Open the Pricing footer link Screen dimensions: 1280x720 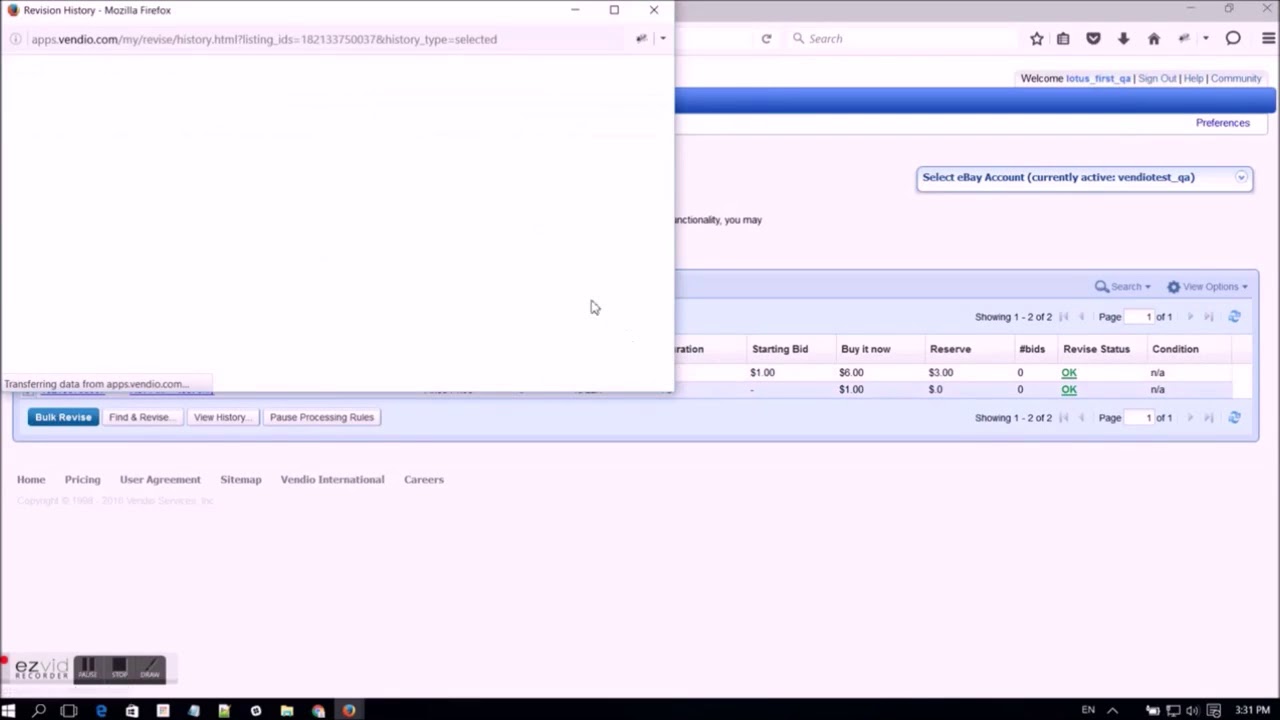point(83,480)
